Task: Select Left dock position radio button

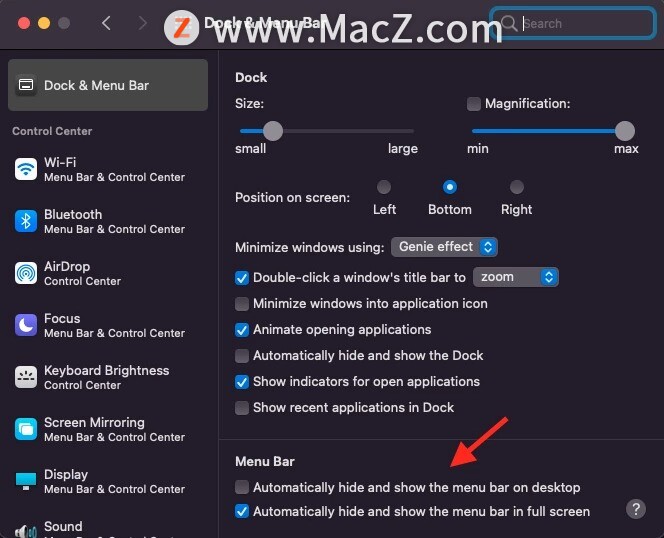Action: coord(384,187)
